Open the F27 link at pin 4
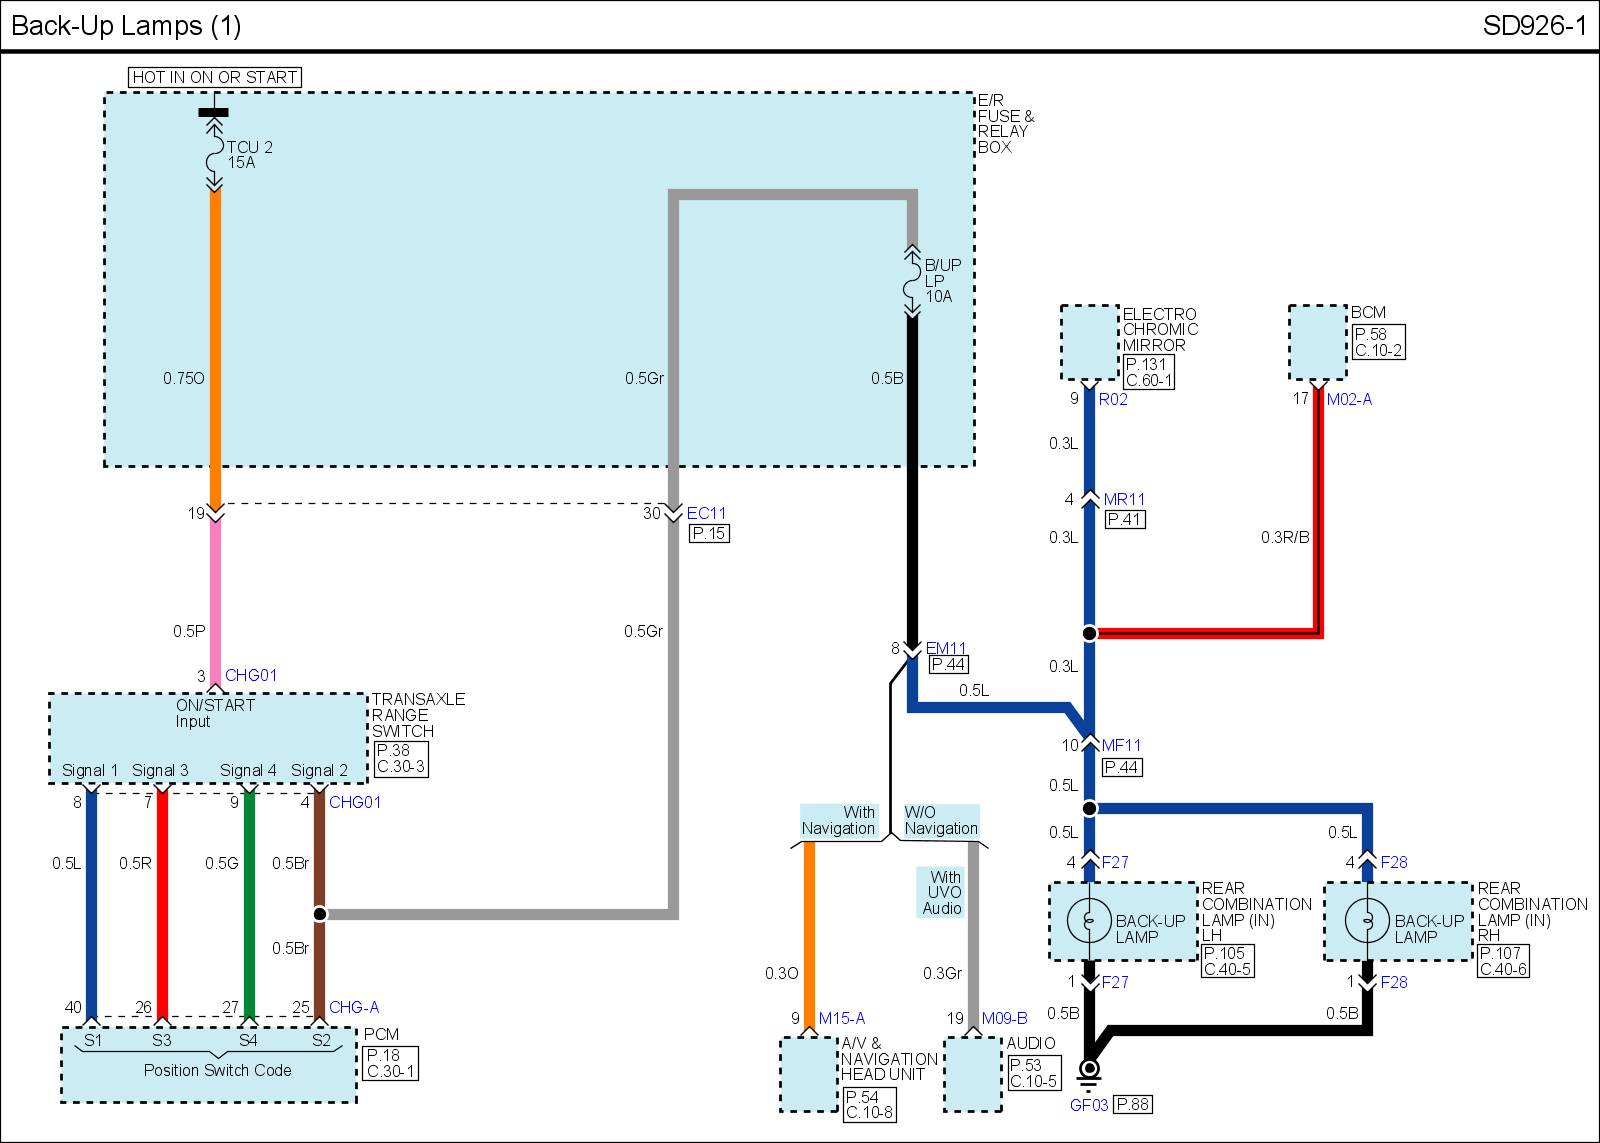Screen dimensions: 1600x1143 pyautogui.click(x=1115, y=862)
